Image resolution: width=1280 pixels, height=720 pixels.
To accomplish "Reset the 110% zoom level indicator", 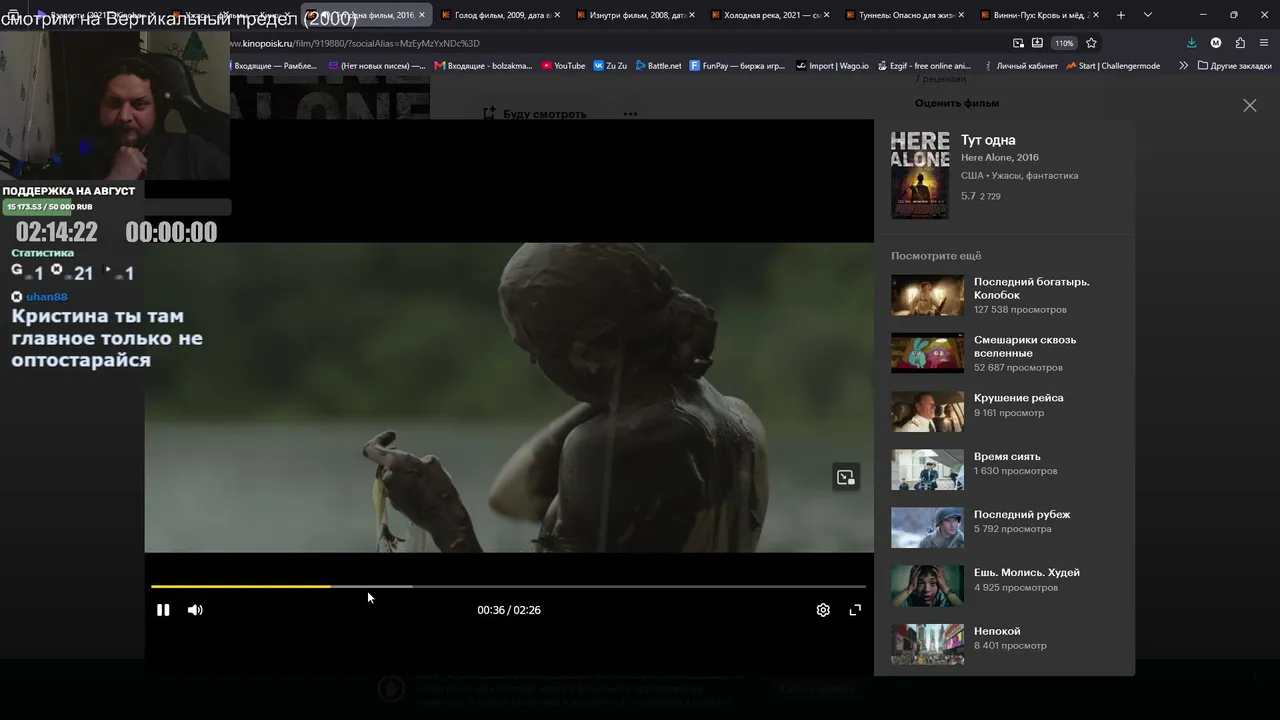I will pos(1064,43).
